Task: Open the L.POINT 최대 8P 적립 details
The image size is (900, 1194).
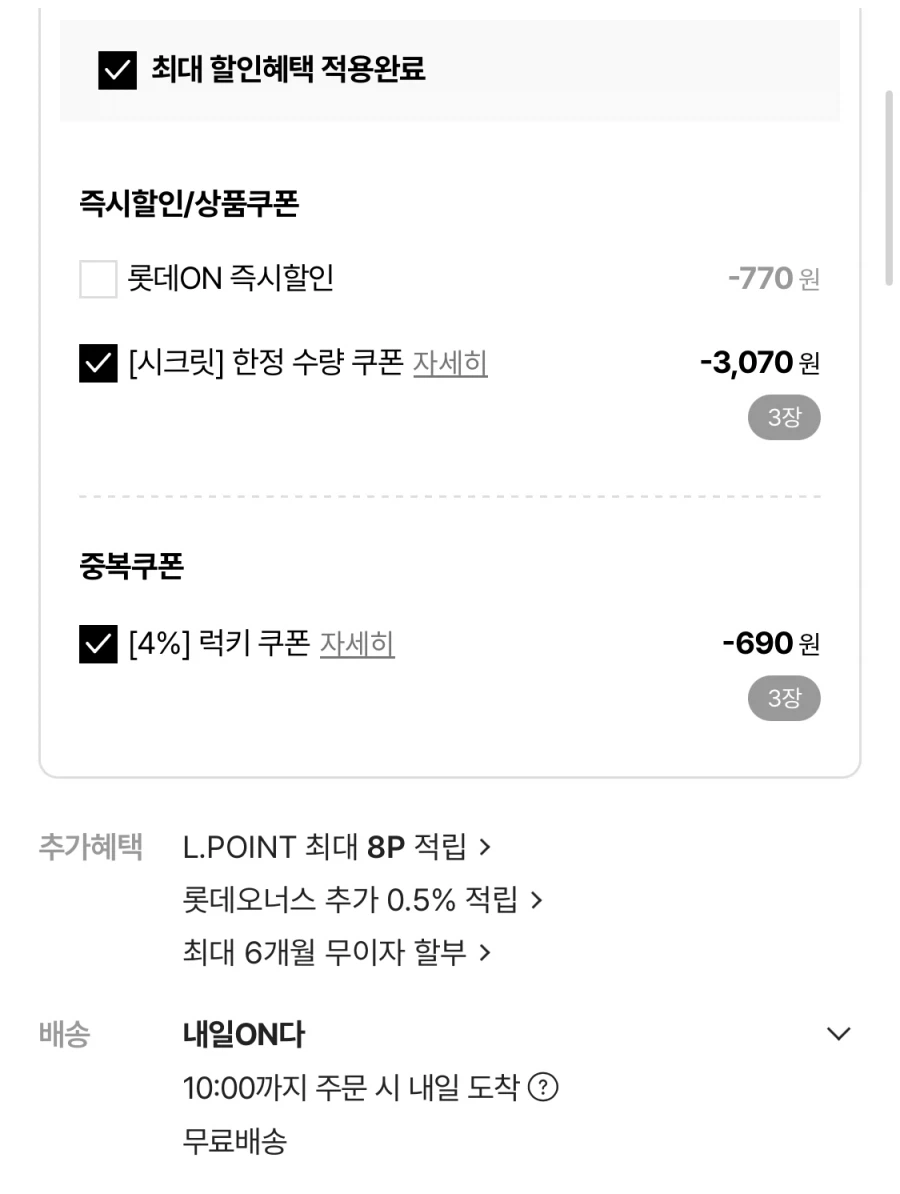Action: (325, 847)
